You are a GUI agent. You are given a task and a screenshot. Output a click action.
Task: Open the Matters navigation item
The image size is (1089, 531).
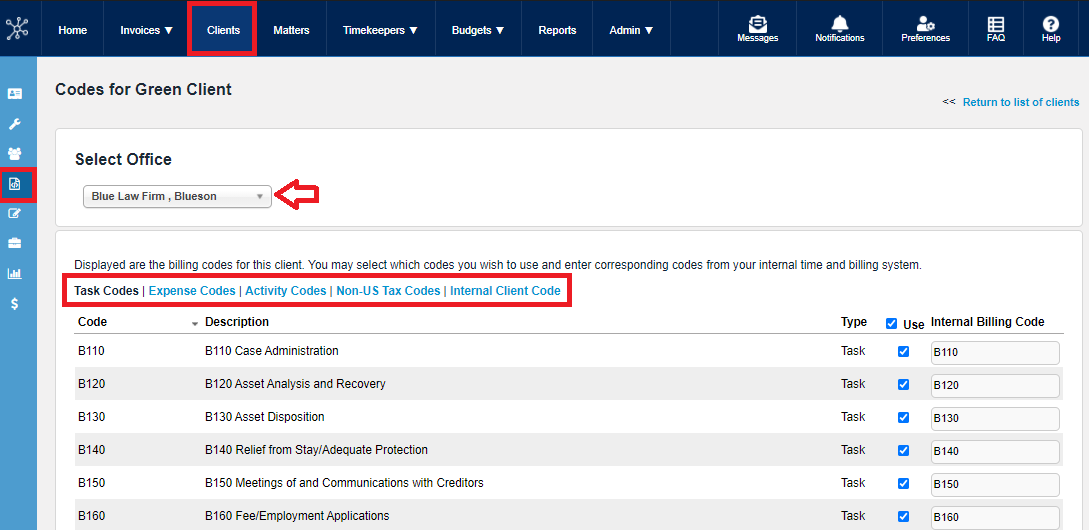pyautogui.click(x=291, y=30)
